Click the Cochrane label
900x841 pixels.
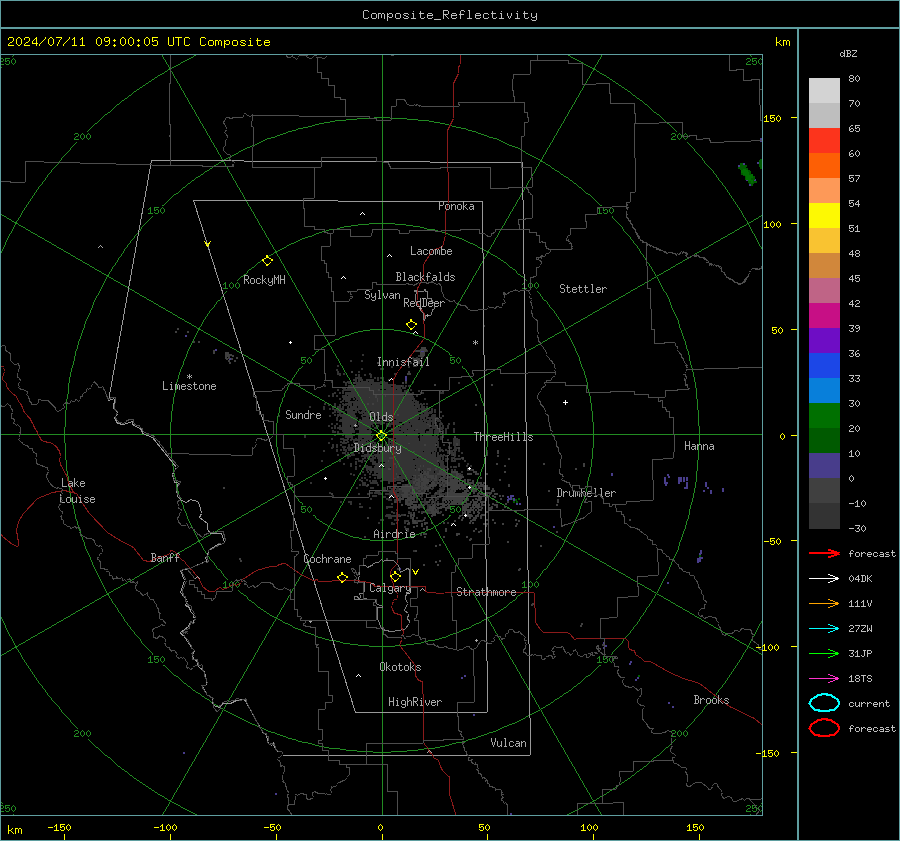[327, 559]
